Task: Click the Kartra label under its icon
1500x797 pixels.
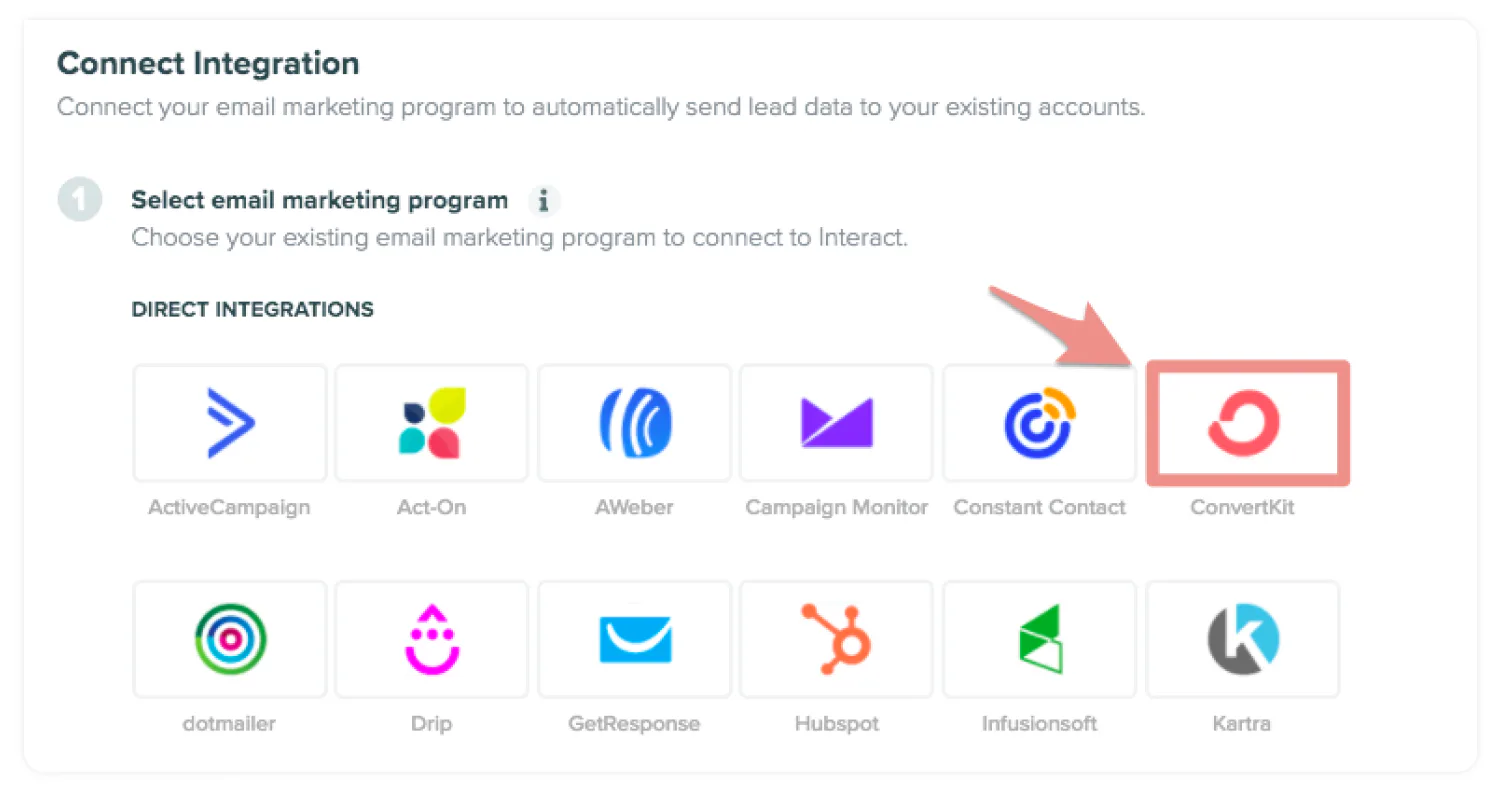Action: [x=1241, y=723]
